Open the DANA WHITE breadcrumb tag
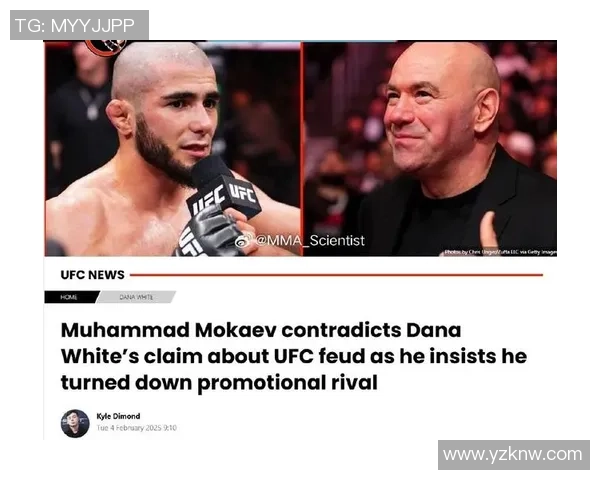The height and width of the screenshot is (480, 600). pos(136,297)
